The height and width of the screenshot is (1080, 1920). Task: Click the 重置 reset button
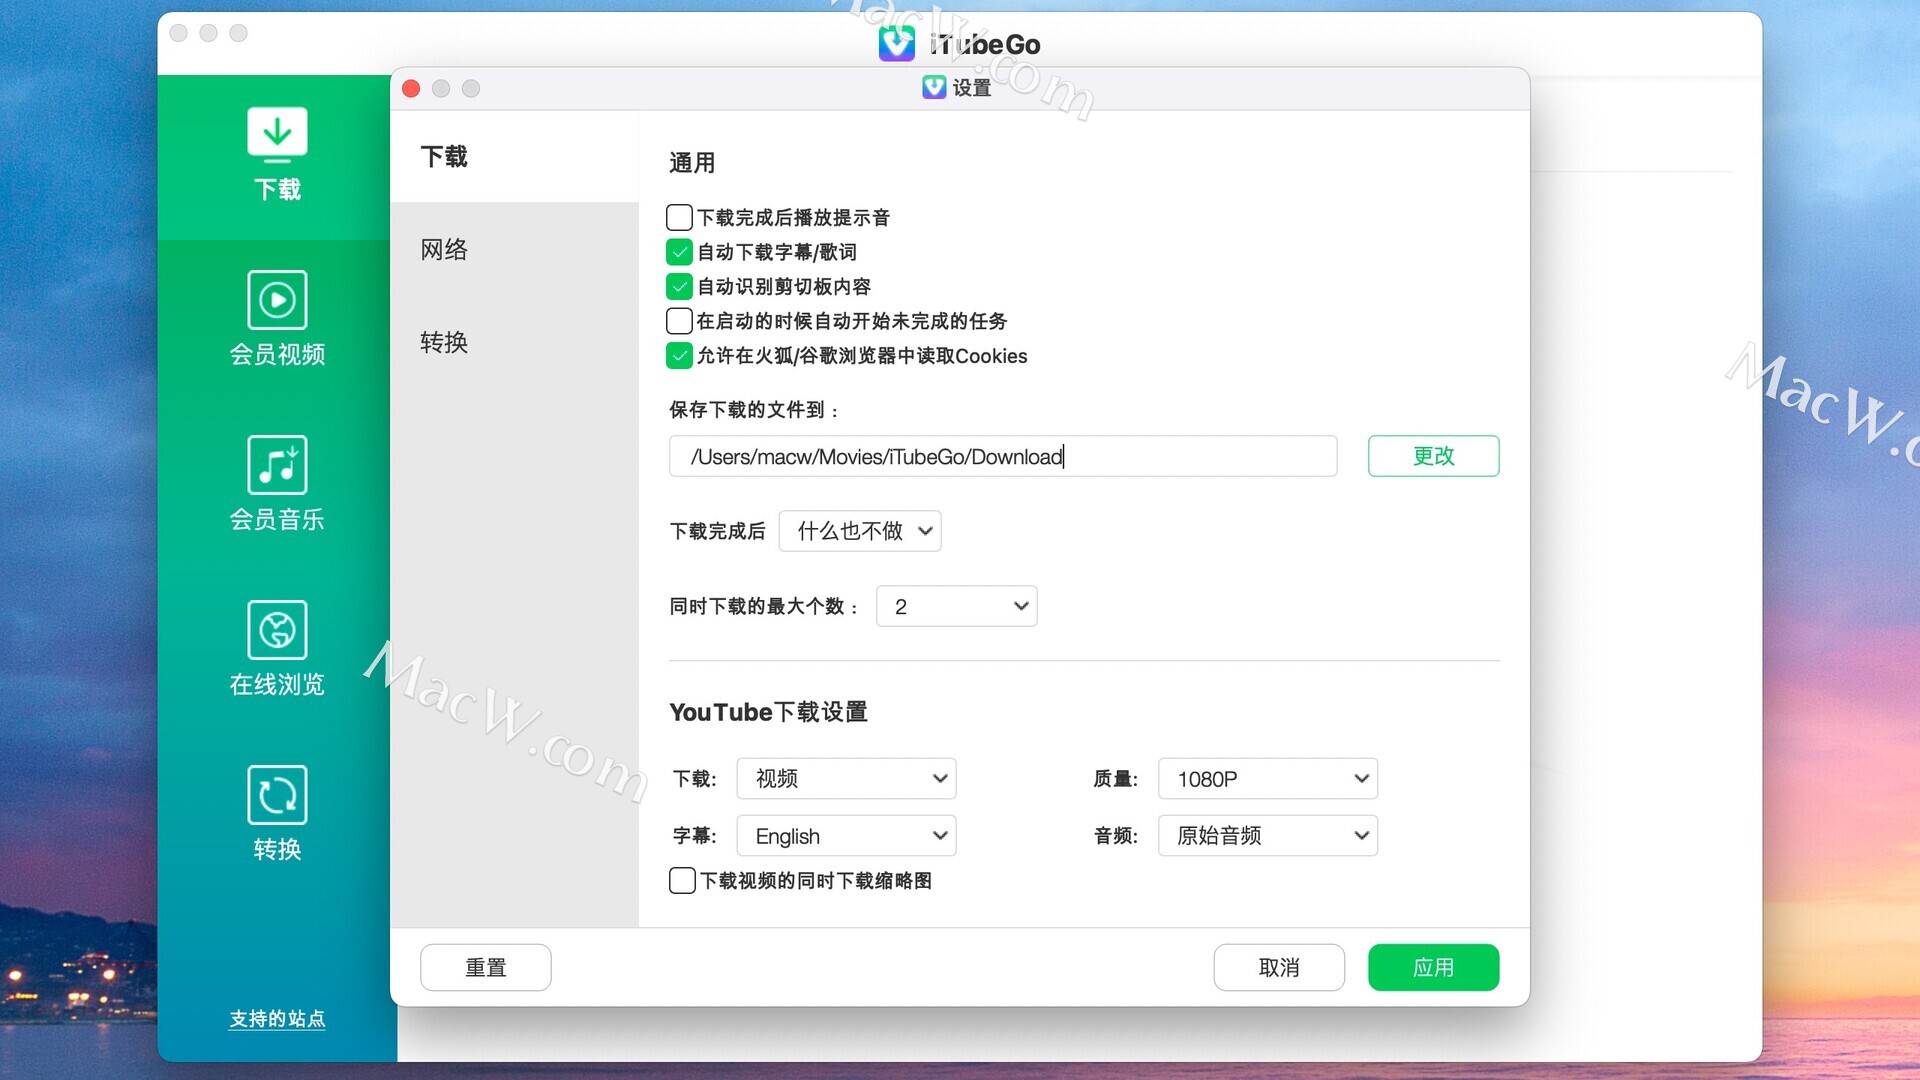486,968
